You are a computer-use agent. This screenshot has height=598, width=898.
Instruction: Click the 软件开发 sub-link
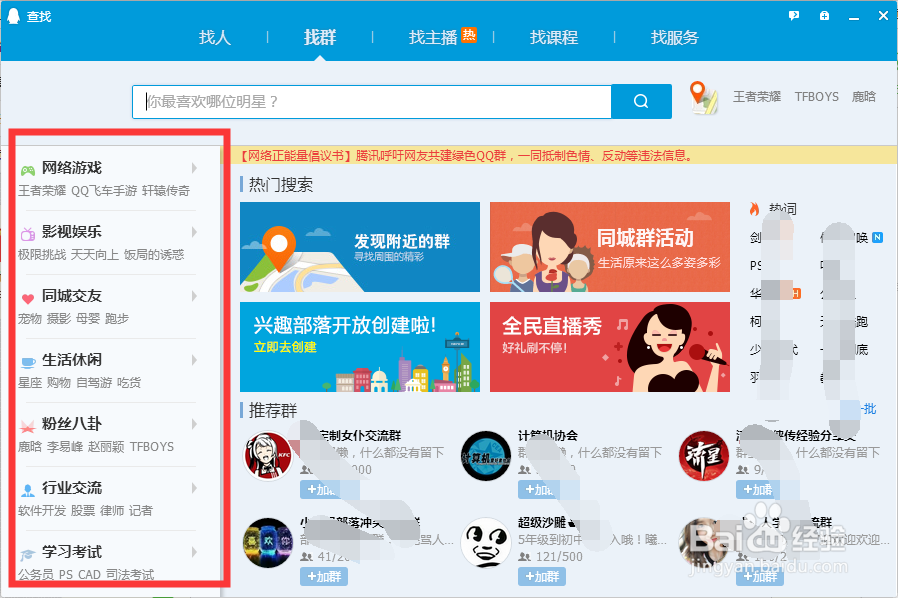click(x=42, y=511)
